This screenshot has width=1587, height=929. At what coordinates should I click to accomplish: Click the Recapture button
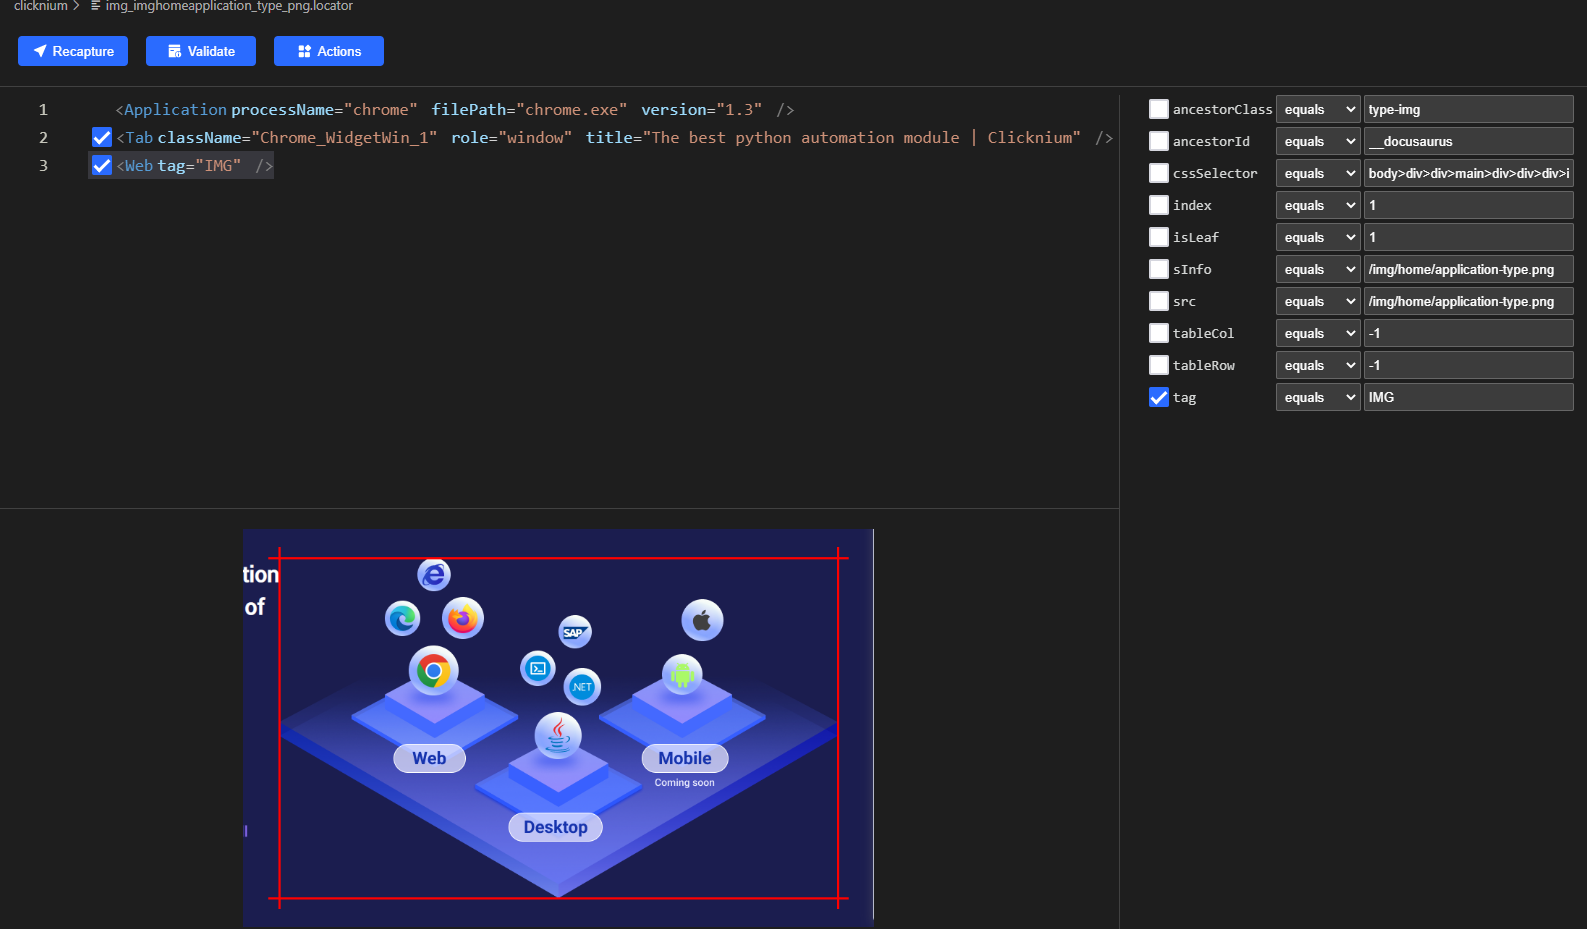click(73, 51)
